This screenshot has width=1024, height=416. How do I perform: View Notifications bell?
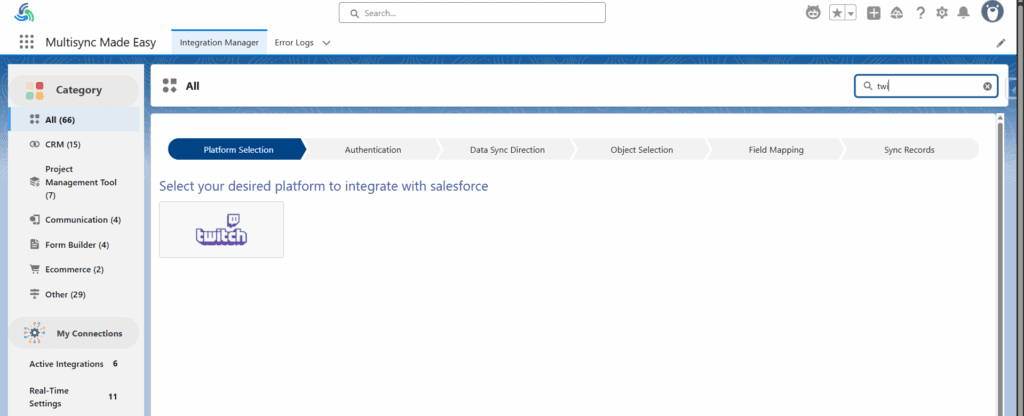pos(963,13)
